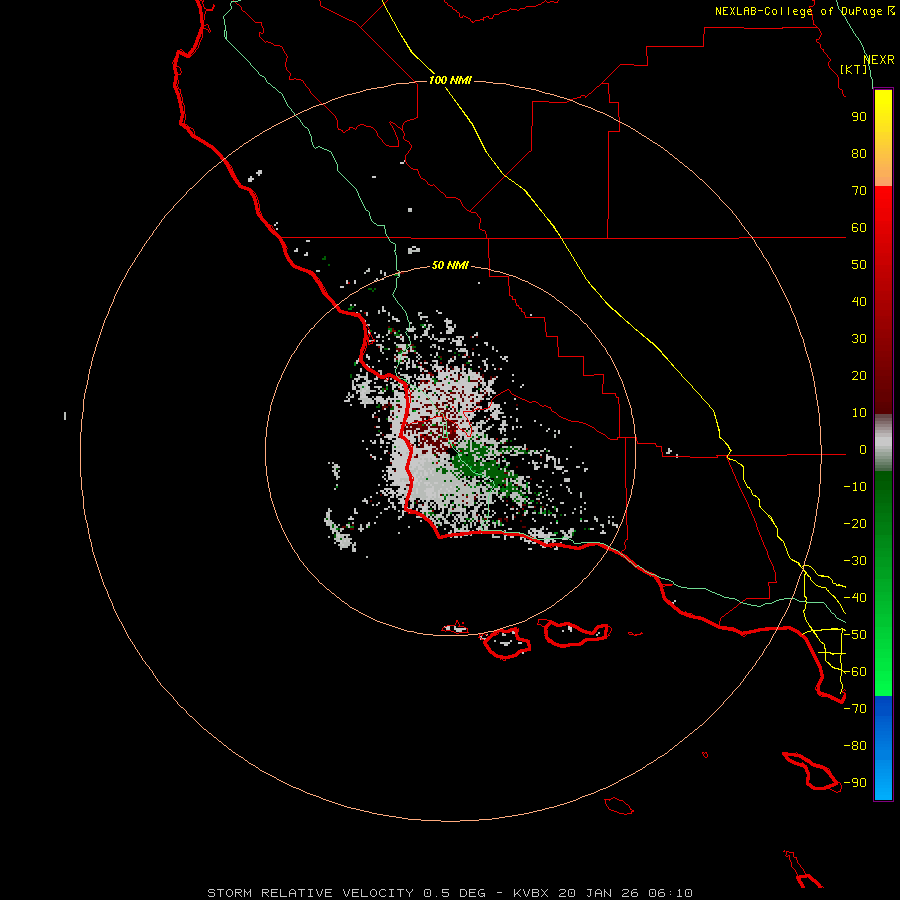Image resolution: width=900 pixels, height=900 pixels.
Task: Click the "-80" scale value
Action: tap(855, 746)
